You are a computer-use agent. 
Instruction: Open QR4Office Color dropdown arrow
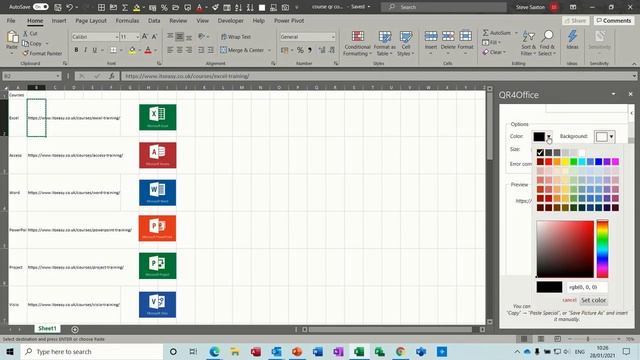point(549,136)
